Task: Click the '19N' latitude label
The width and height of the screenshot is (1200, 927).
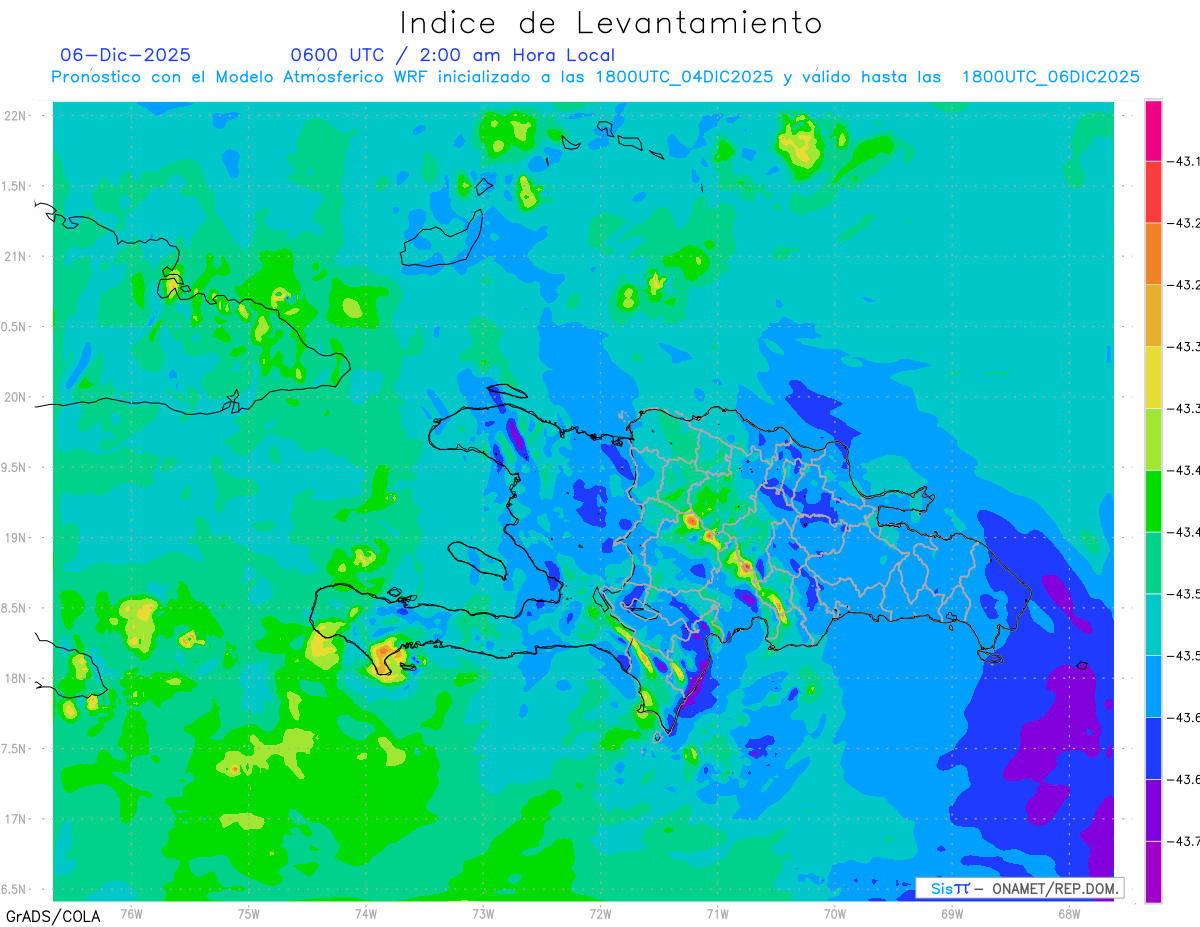Action: tap(15, 538)
